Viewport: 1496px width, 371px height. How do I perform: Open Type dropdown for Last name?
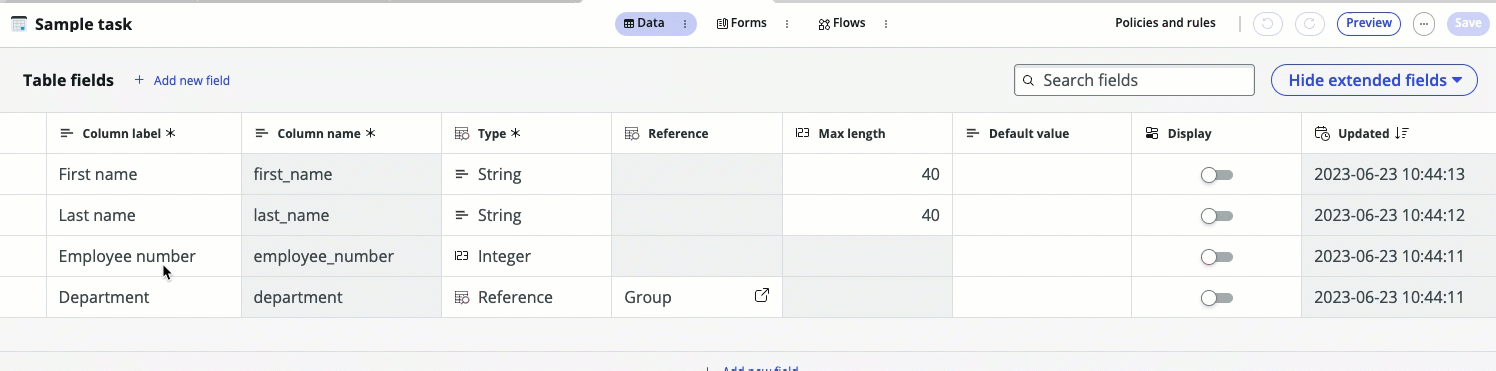coord(526,215)
